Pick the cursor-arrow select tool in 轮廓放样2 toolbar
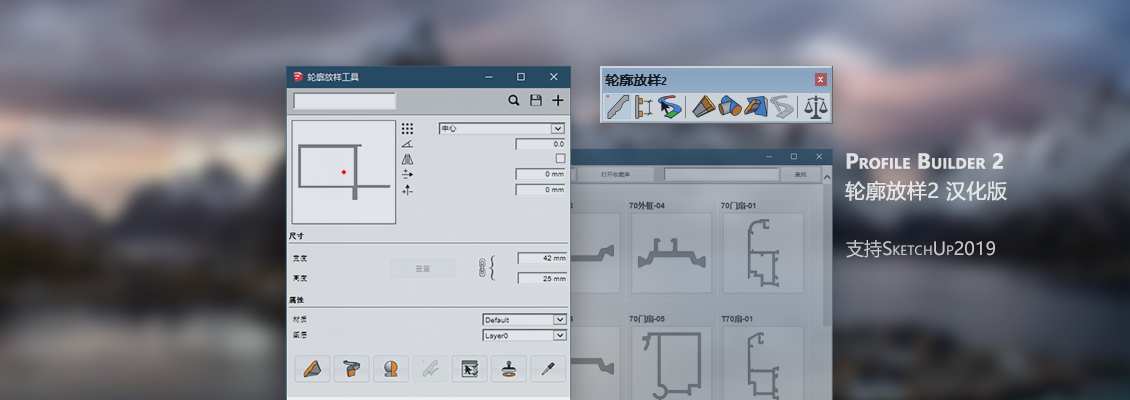The width and height of the screenshot is (1130, 400). tap(669, 107)
